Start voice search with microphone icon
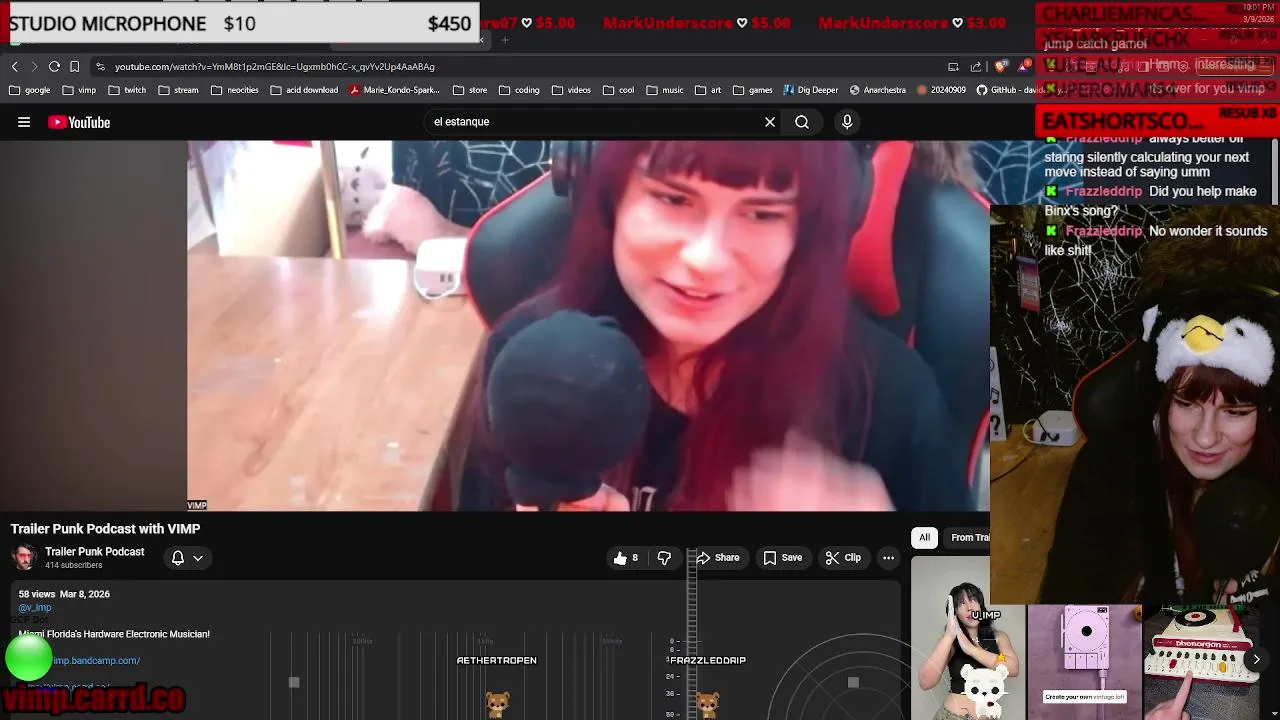The width and height of the screenshot is (1280, 720). click(847, 122)
